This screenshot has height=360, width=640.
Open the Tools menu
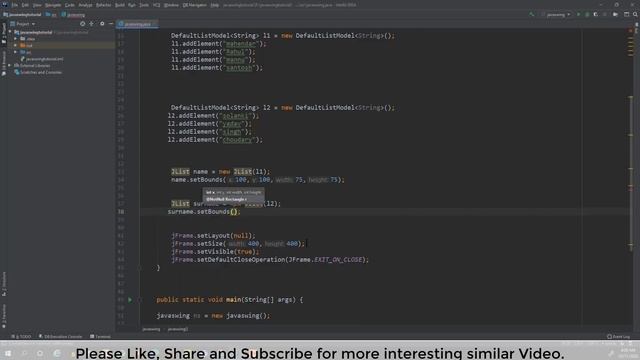pos(144,5)
